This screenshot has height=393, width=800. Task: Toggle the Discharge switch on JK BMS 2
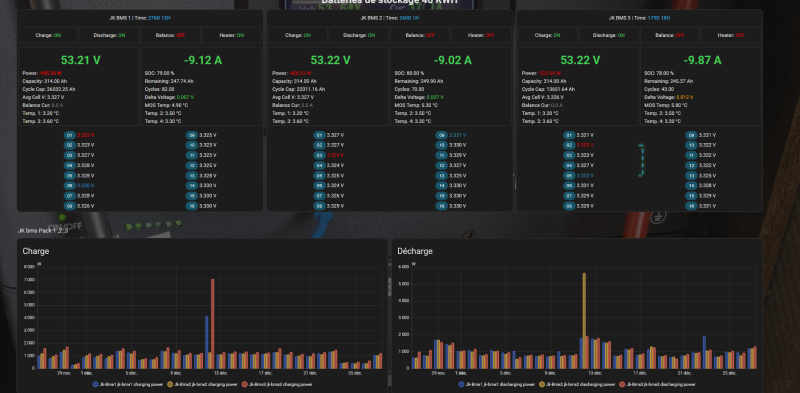pos(359,35)
